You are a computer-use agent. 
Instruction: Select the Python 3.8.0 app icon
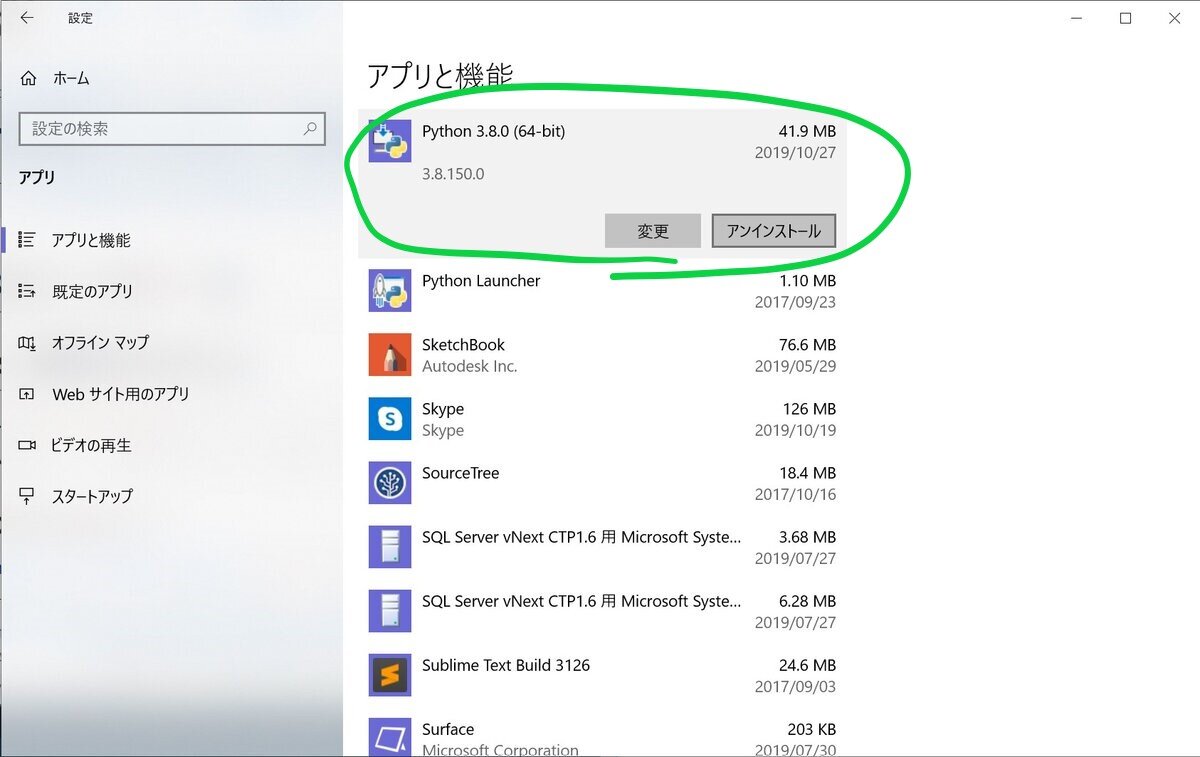tap(389, 141)
